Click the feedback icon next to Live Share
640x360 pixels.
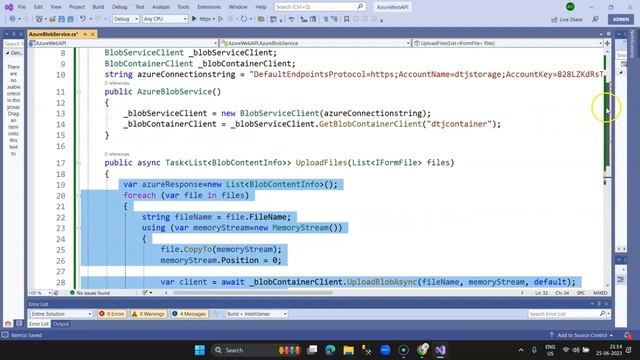tap(596, 19)
